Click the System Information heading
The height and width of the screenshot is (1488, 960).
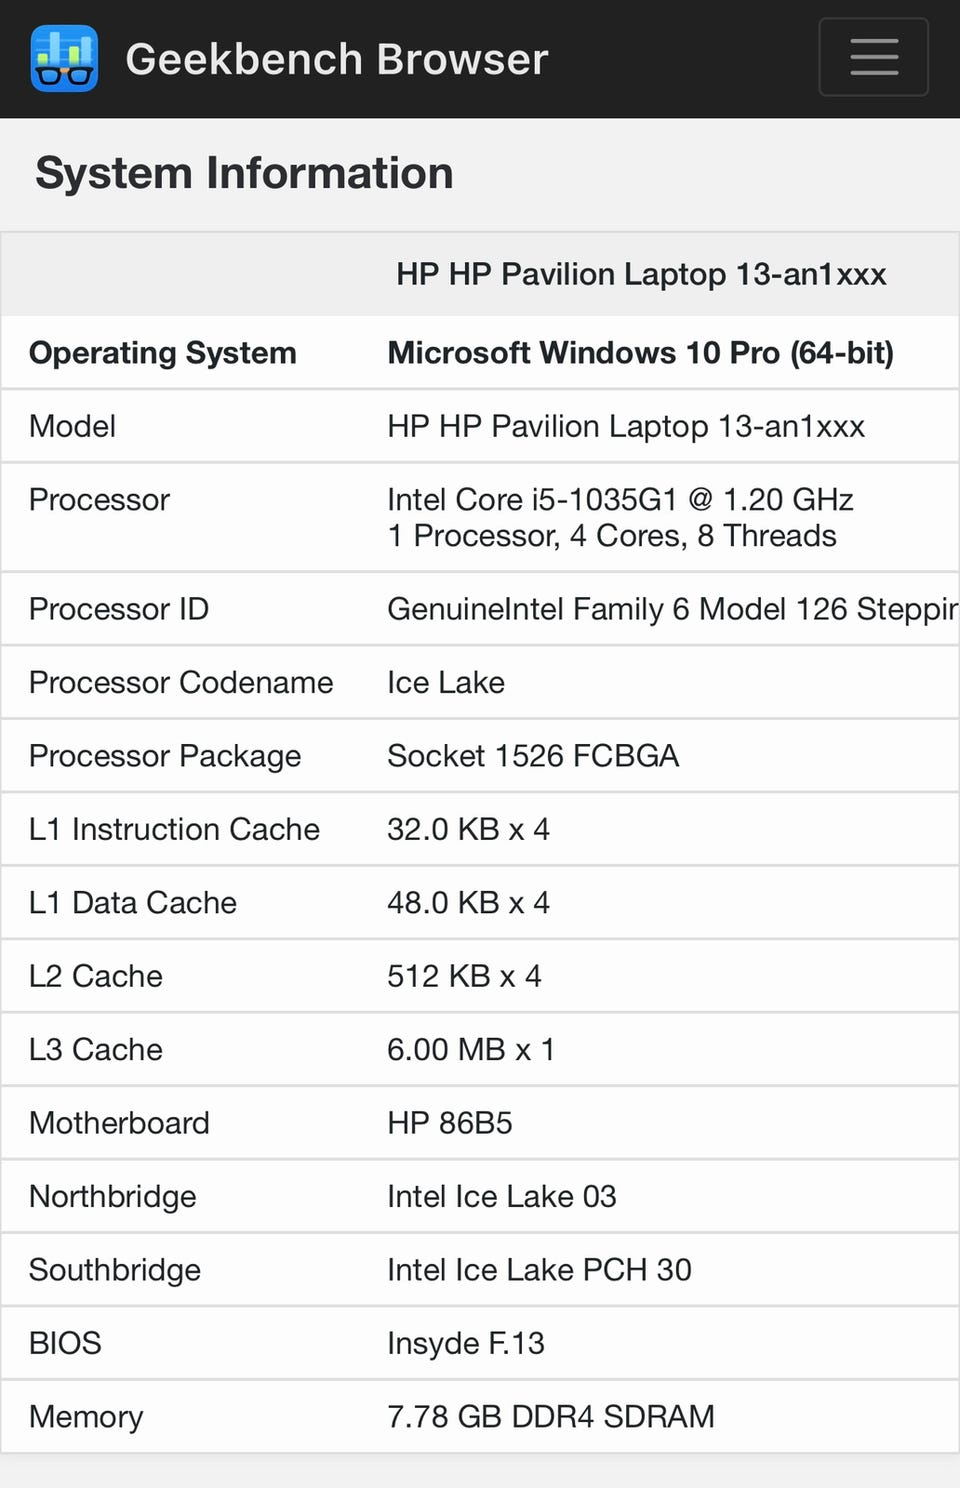[x=244, y=173]
